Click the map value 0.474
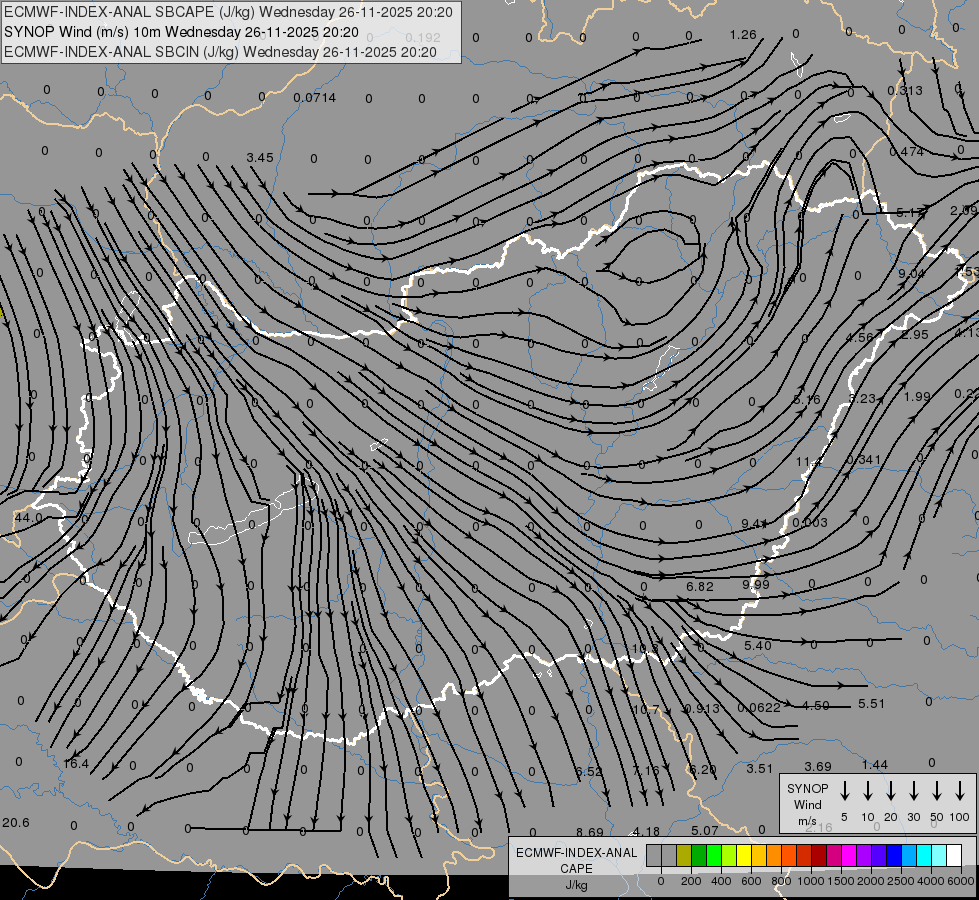 click(907, 151)
